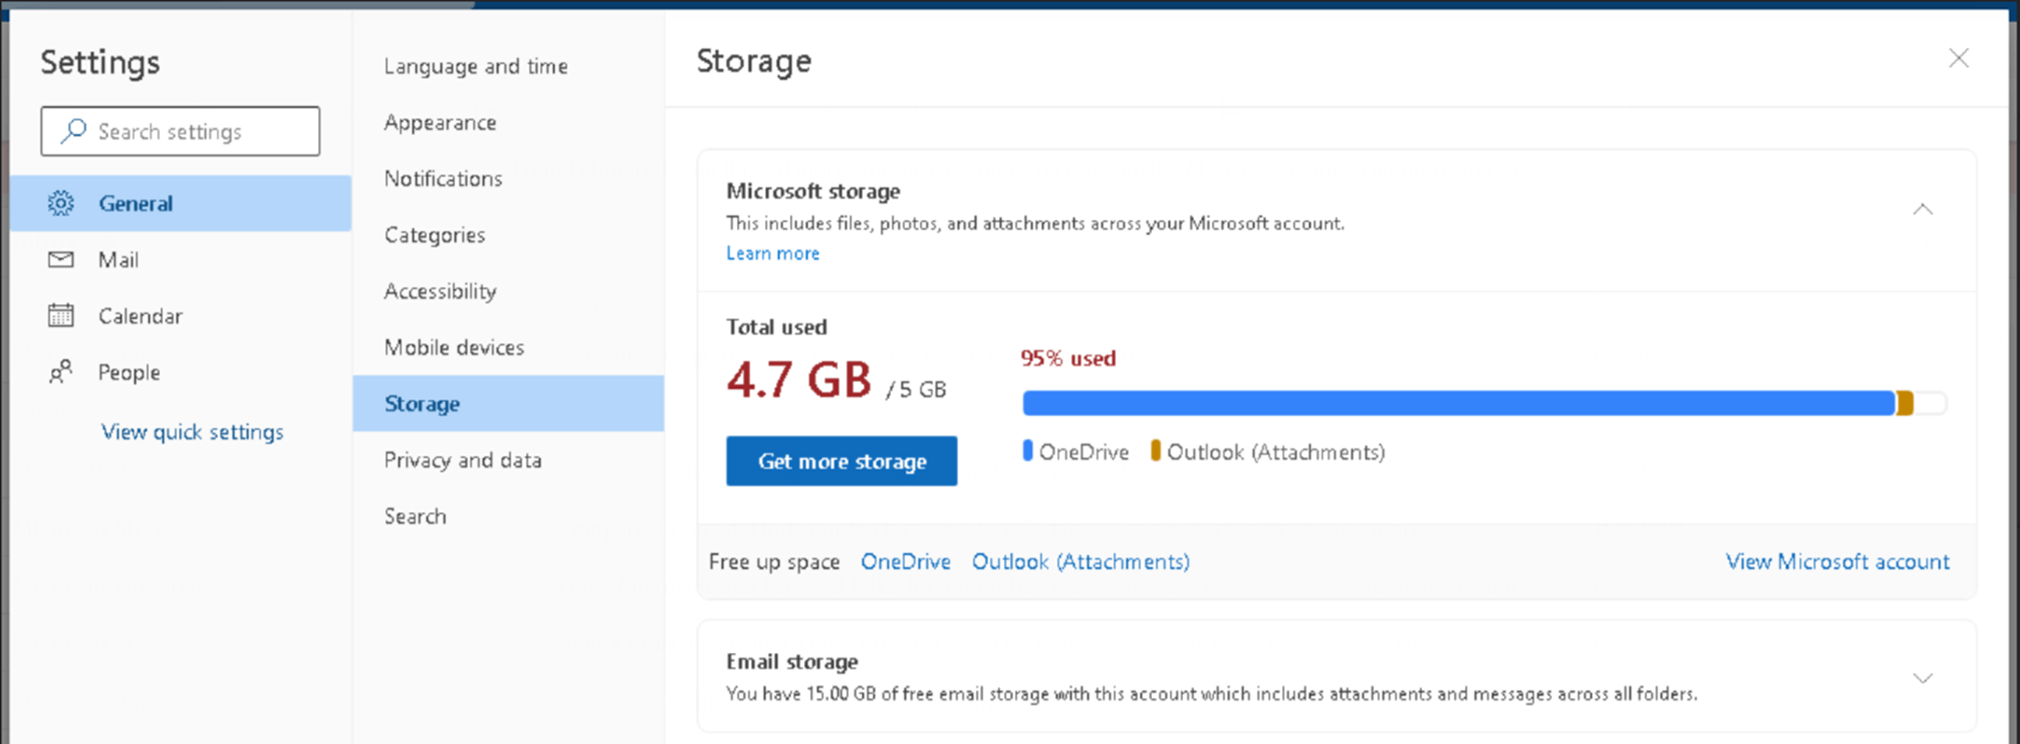Expand the Email storage section
This screenshot has width=2020, height=744.
coord(1922,678)
